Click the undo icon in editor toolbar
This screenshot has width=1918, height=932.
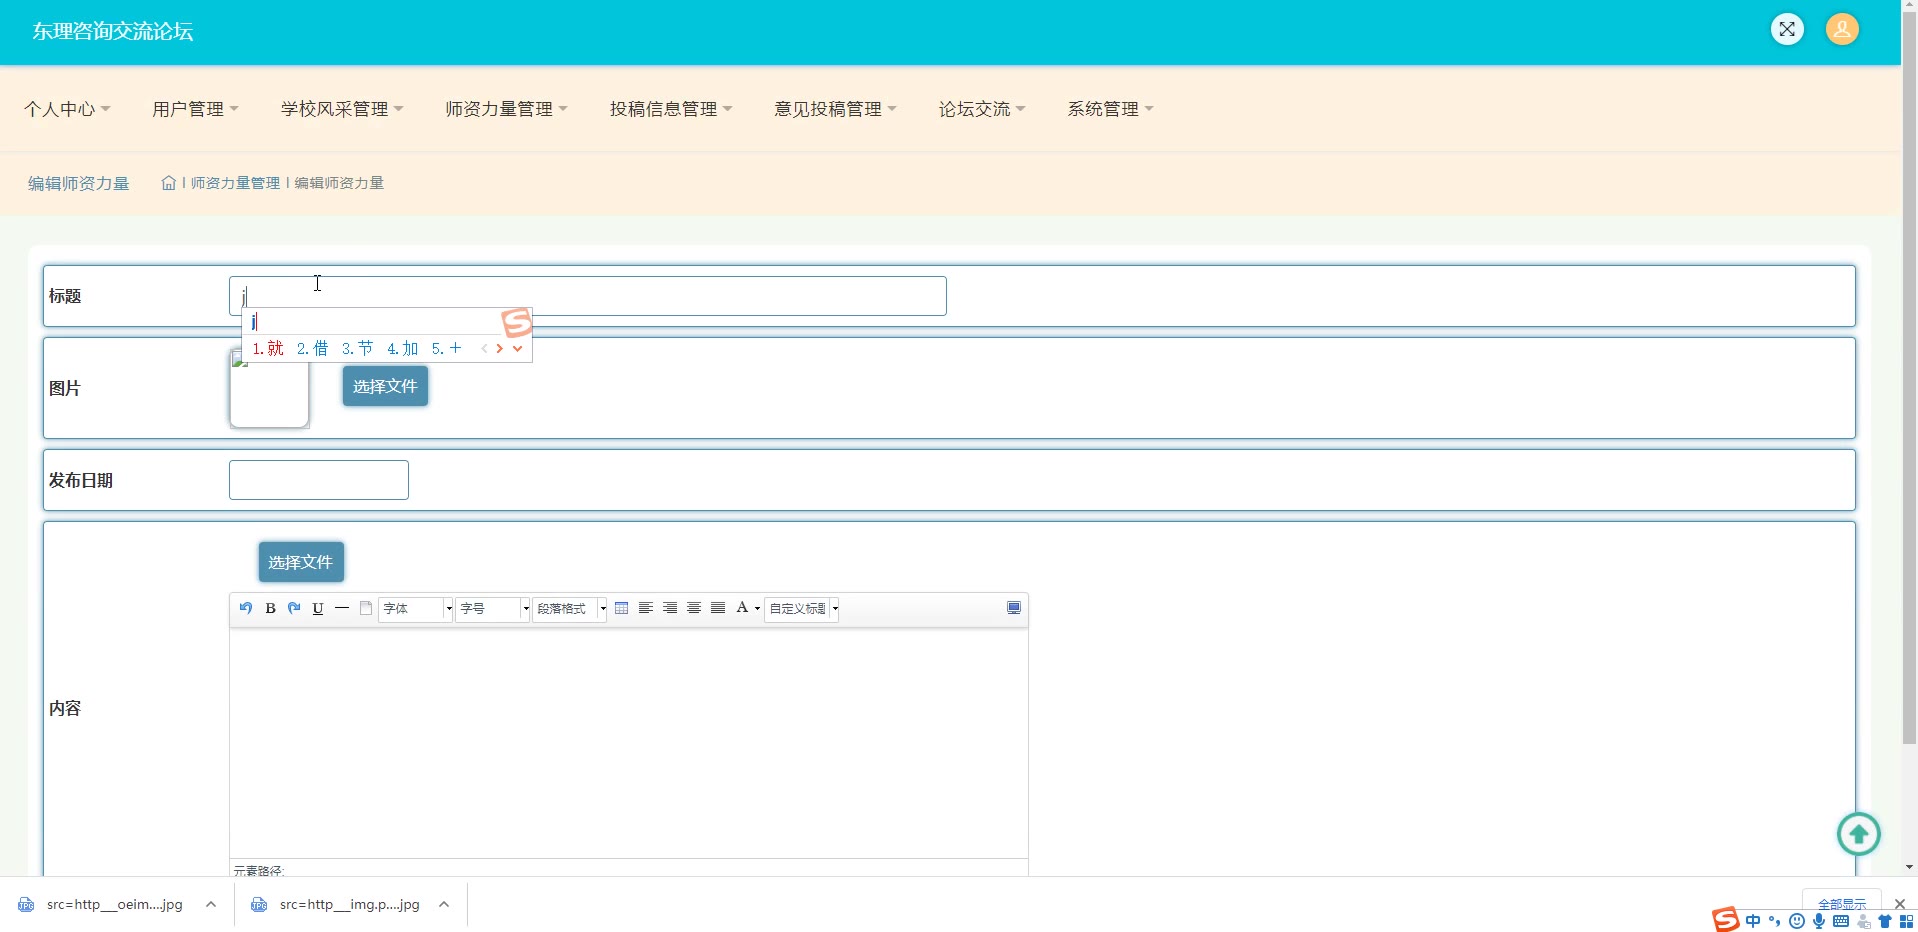pos(246,608)
